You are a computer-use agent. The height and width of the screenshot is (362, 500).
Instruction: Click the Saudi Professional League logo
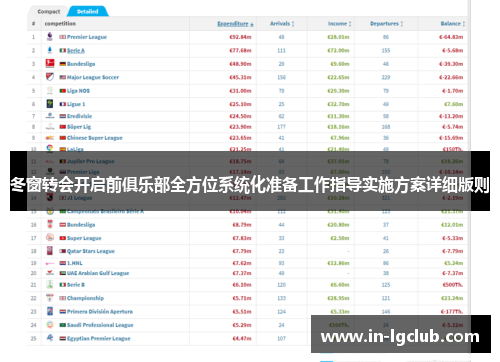tap(50, 325)
